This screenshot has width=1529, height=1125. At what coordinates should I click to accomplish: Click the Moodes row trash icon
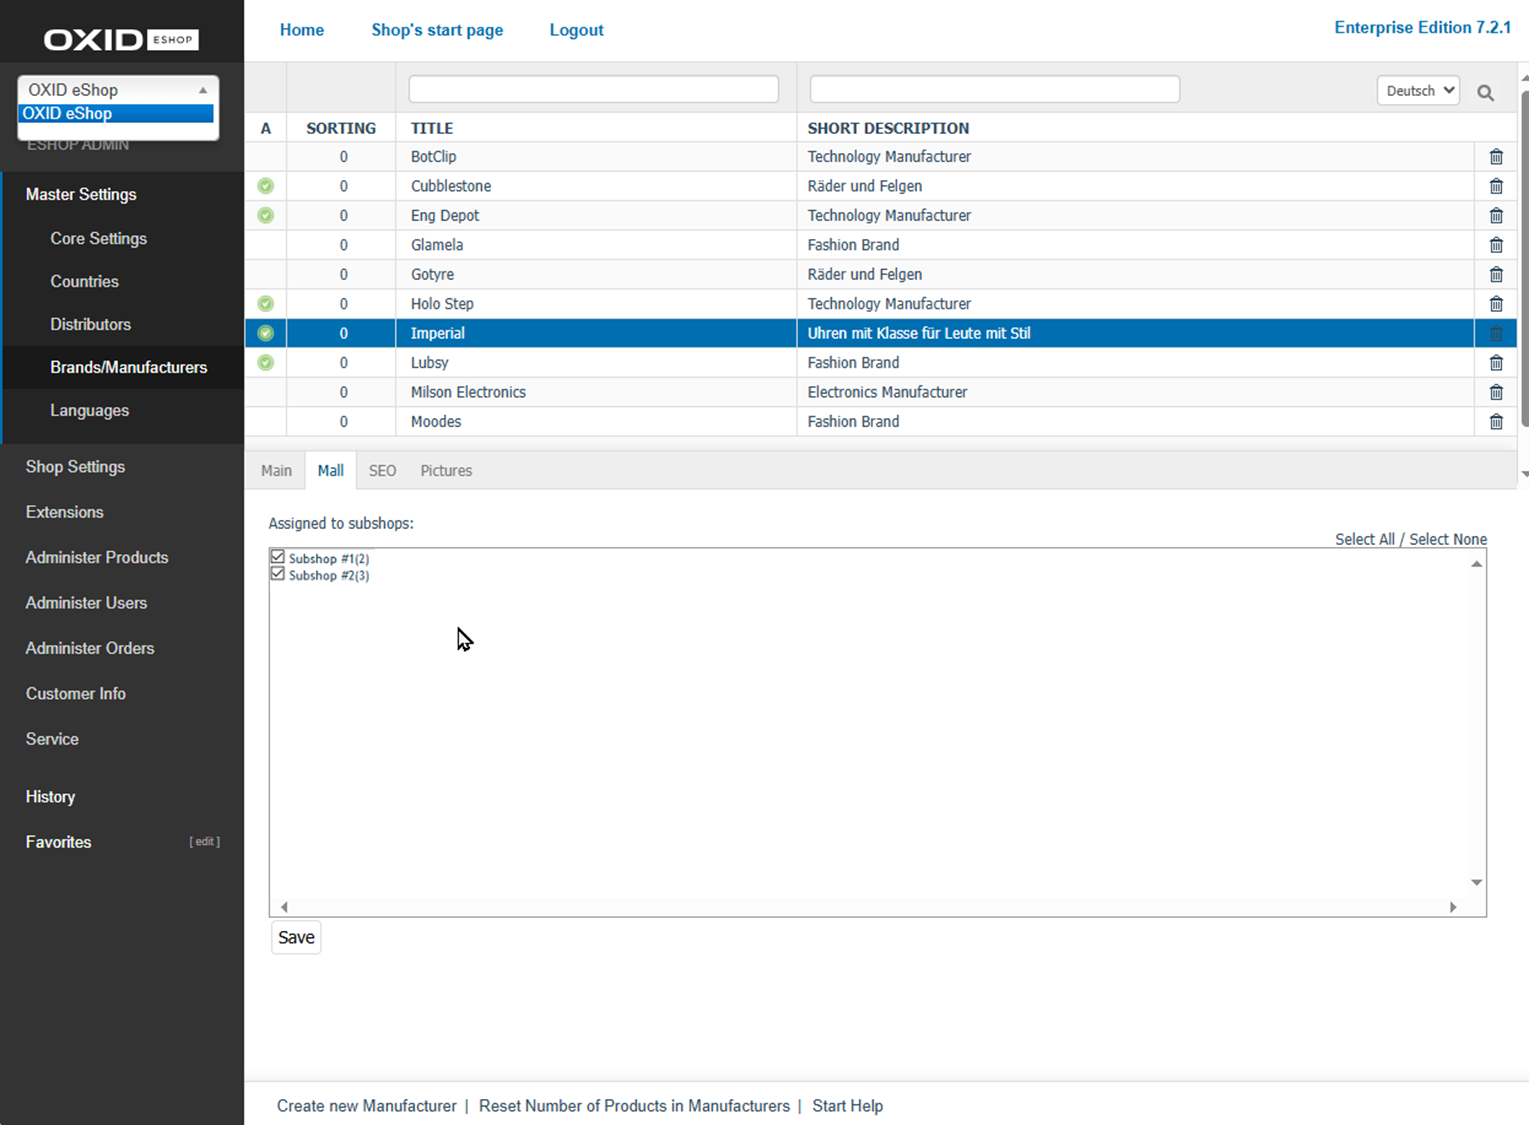[1496, 422]
